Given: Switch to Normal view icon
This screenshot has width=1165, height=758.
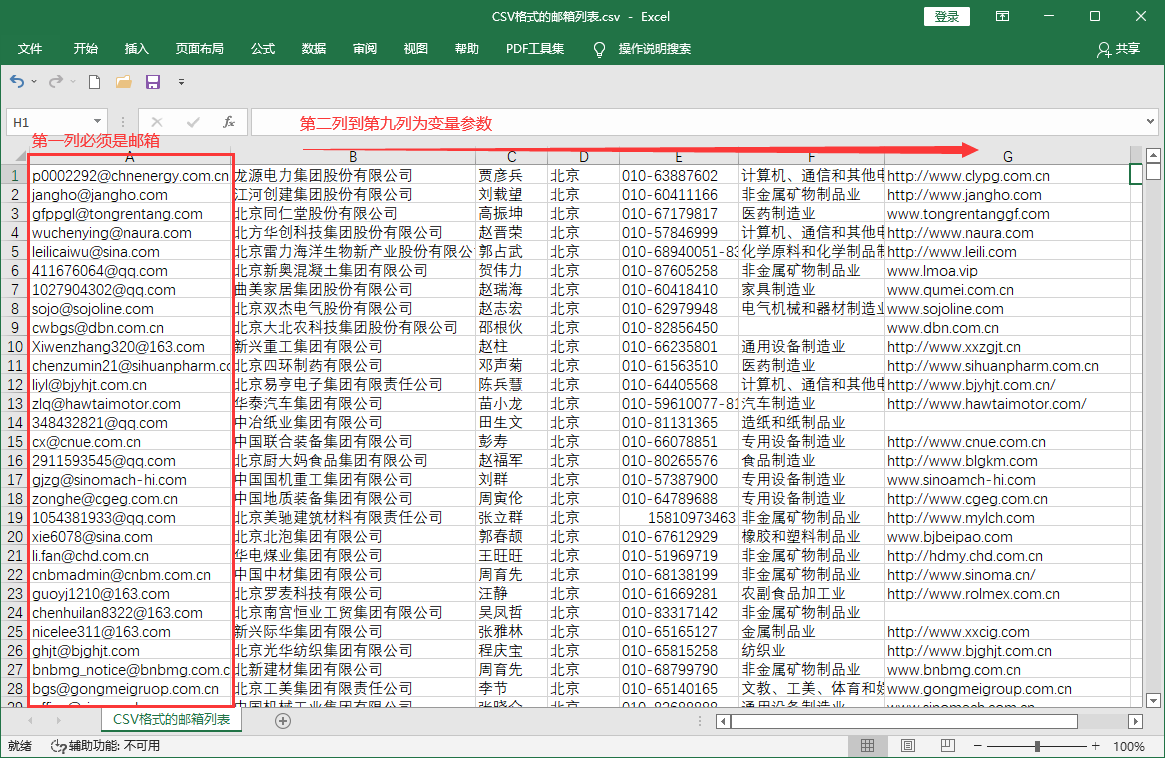Looking at the screenshot, I should coord(867,746).
